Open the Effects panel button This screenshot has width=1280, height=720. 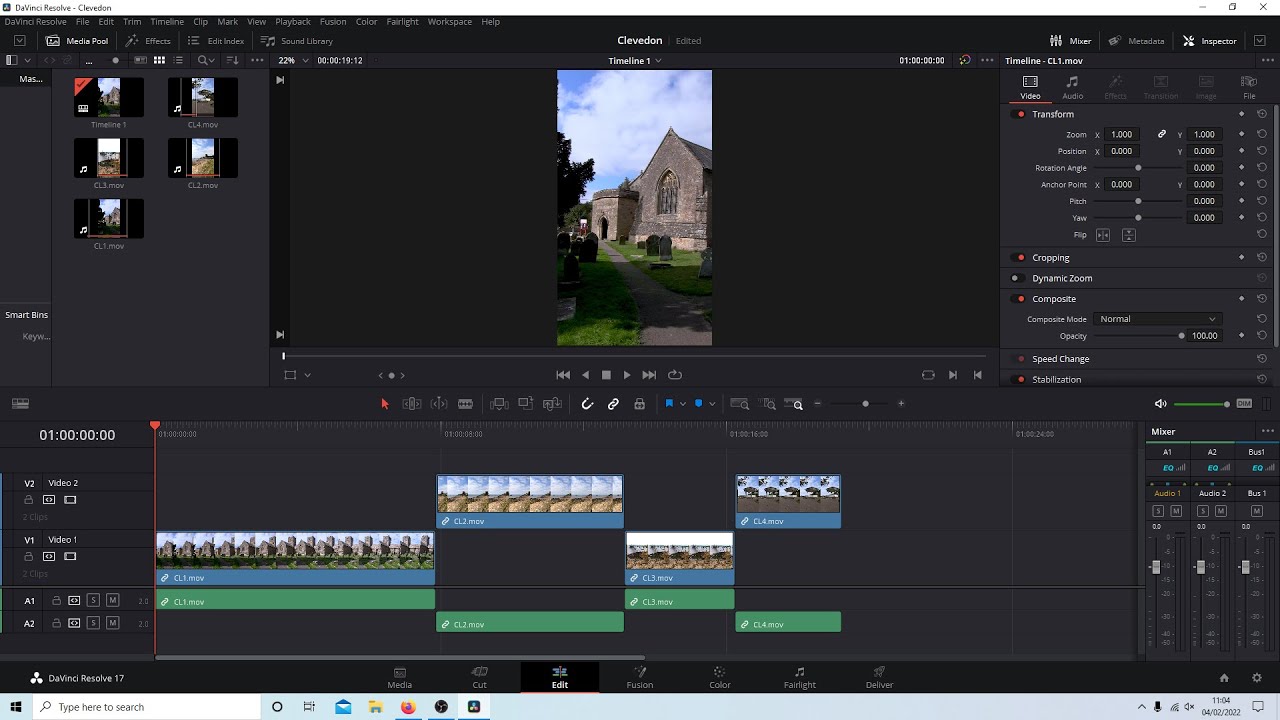click(x=148, y=41)
